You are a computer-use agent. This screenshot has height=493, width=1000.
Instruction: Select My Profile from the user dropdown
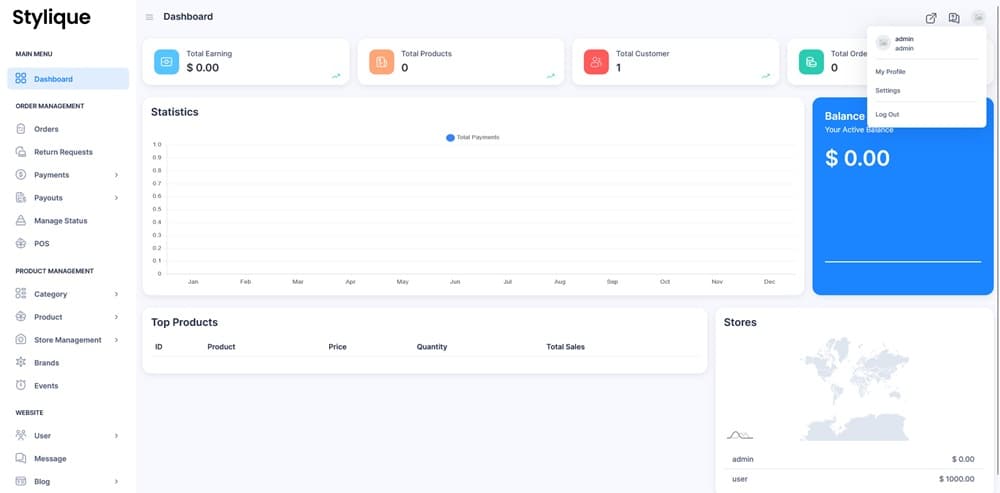pyautogui.click(x=890, y=72)
